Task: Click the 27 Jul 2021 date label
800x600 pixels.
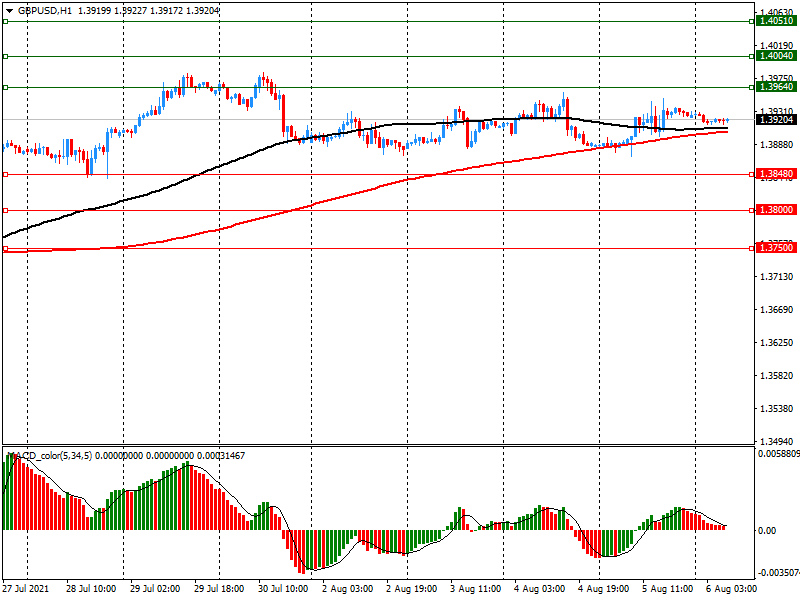Action: (26, 589)
